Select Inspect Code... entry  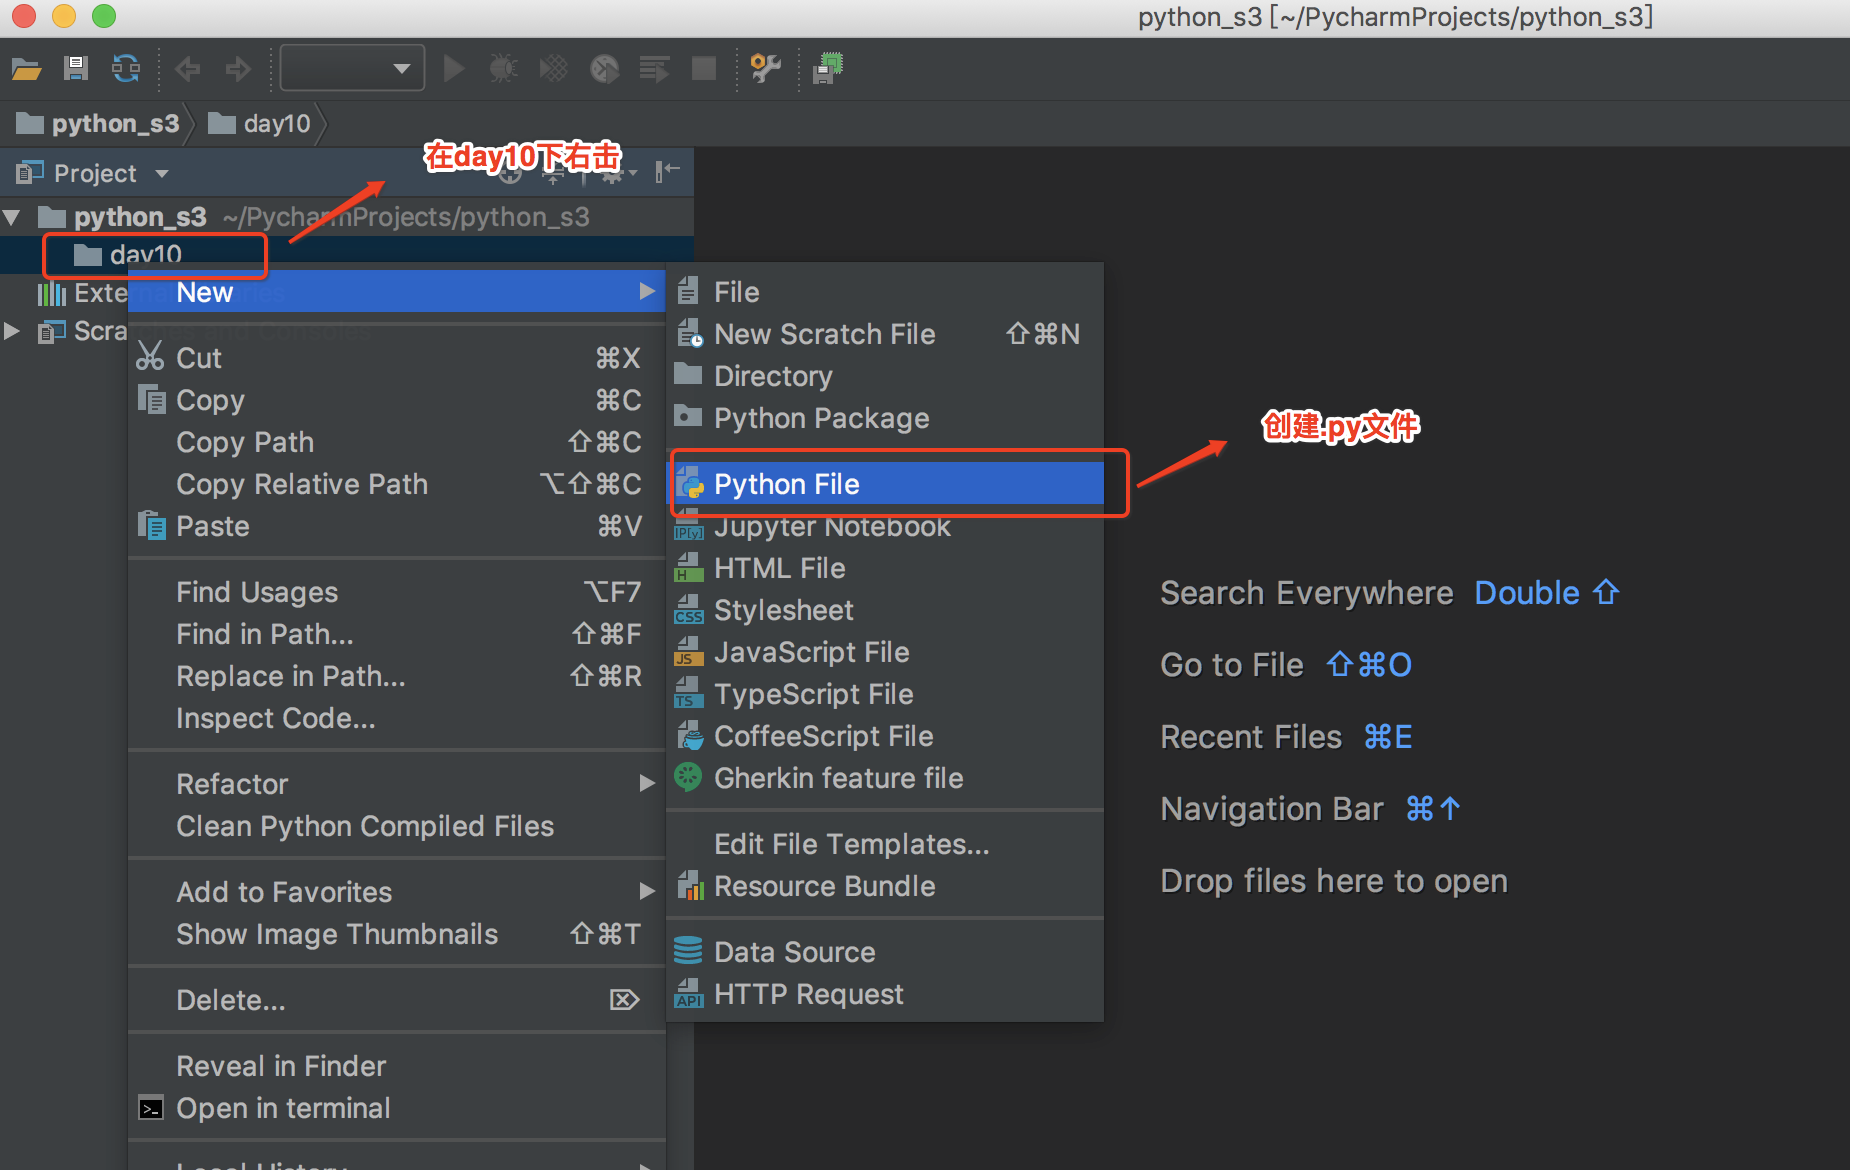point(397,718)
